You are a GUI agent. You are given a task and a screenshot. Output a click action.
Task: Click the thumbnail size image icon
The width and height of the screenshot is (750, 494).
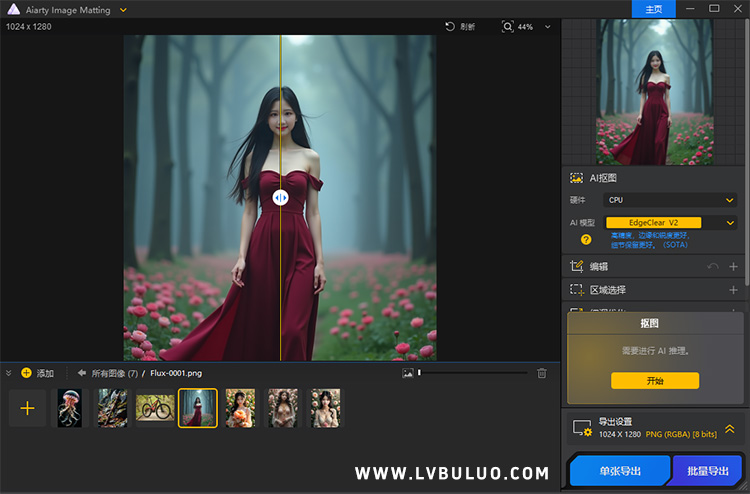tap(408, 373)
